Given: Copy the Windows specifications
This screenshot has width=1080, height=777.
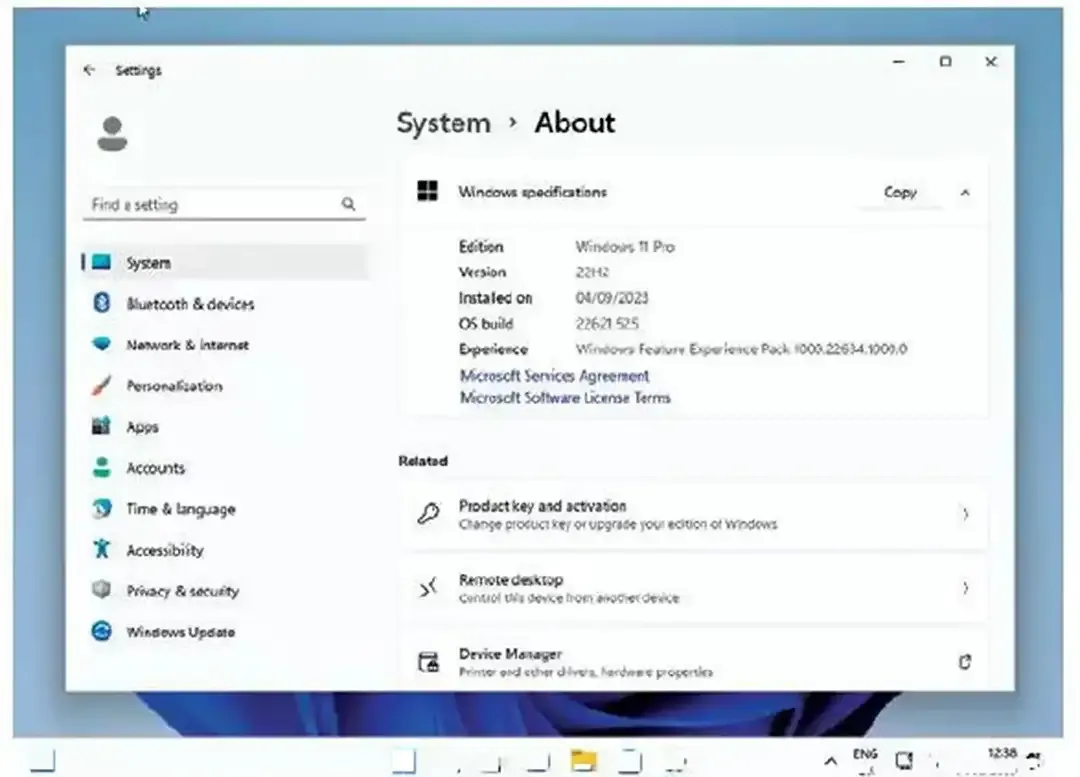Looking at the screenshot, I should 900,192.
